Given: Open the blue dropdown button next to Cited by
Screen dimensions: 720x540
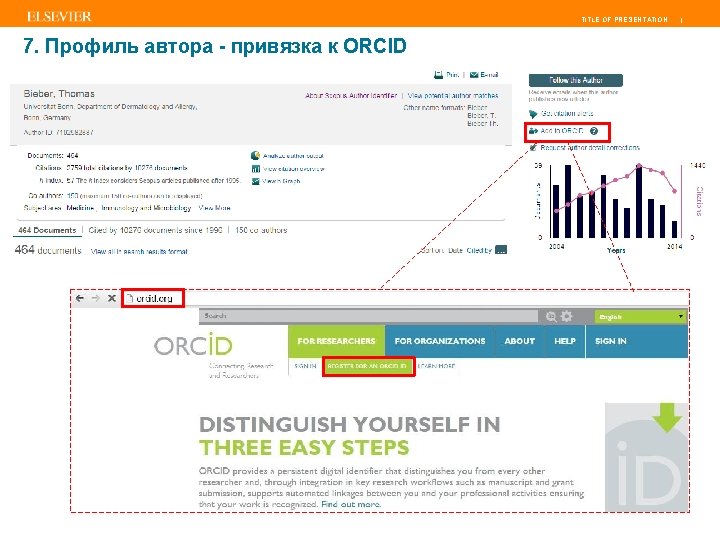Looking at the screenshot, I should (x=501, y=250).
